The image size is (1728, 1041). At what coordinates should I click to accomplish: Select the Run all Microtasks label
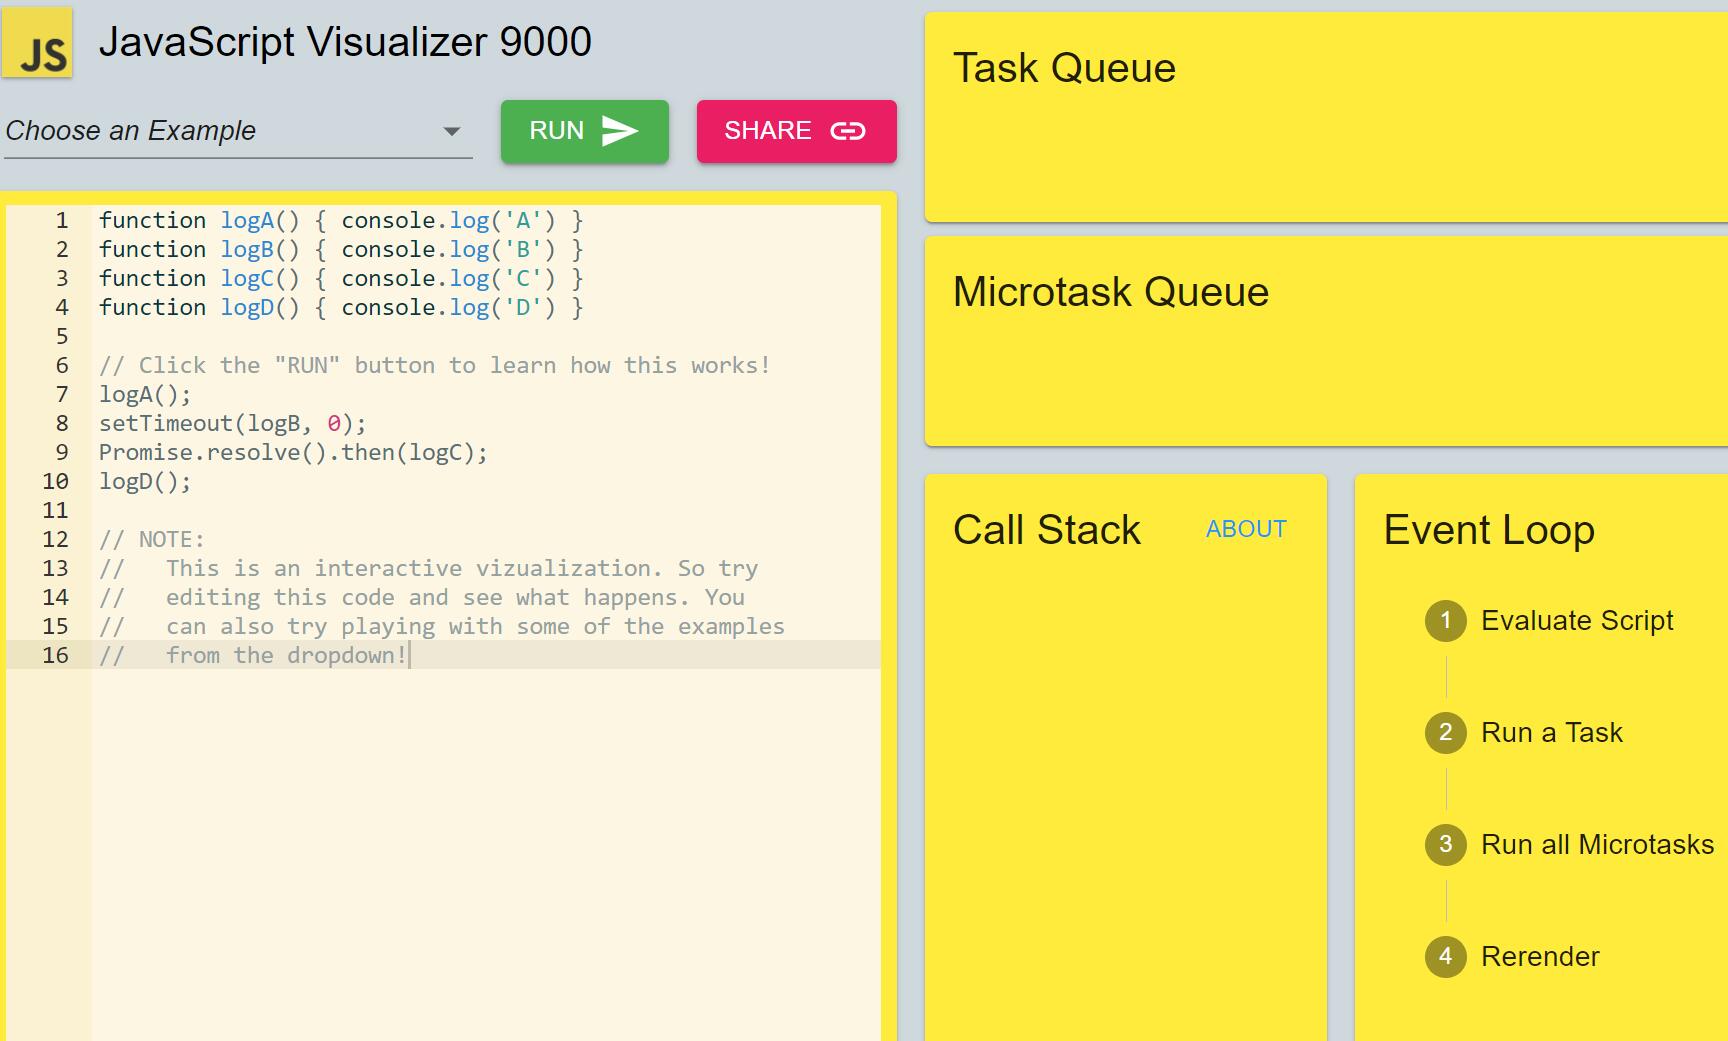tap(1597, 845)
